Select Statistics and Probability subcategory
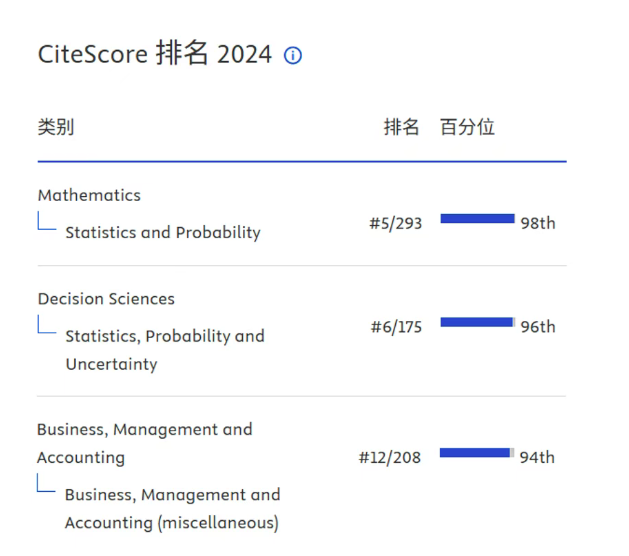This screenshot has height=556, width=629. point(162,232)
